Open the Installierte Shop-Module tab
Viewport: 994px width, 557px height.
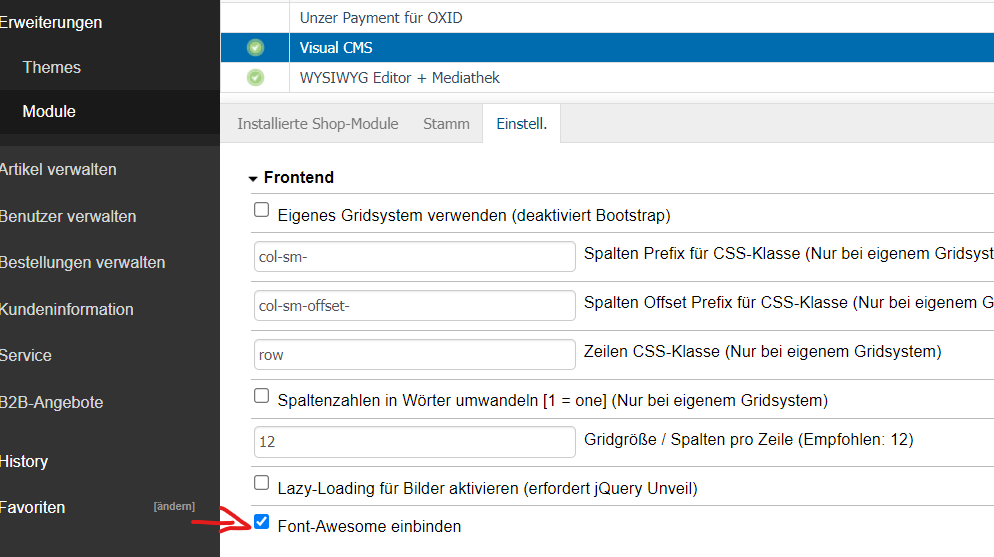317,124
